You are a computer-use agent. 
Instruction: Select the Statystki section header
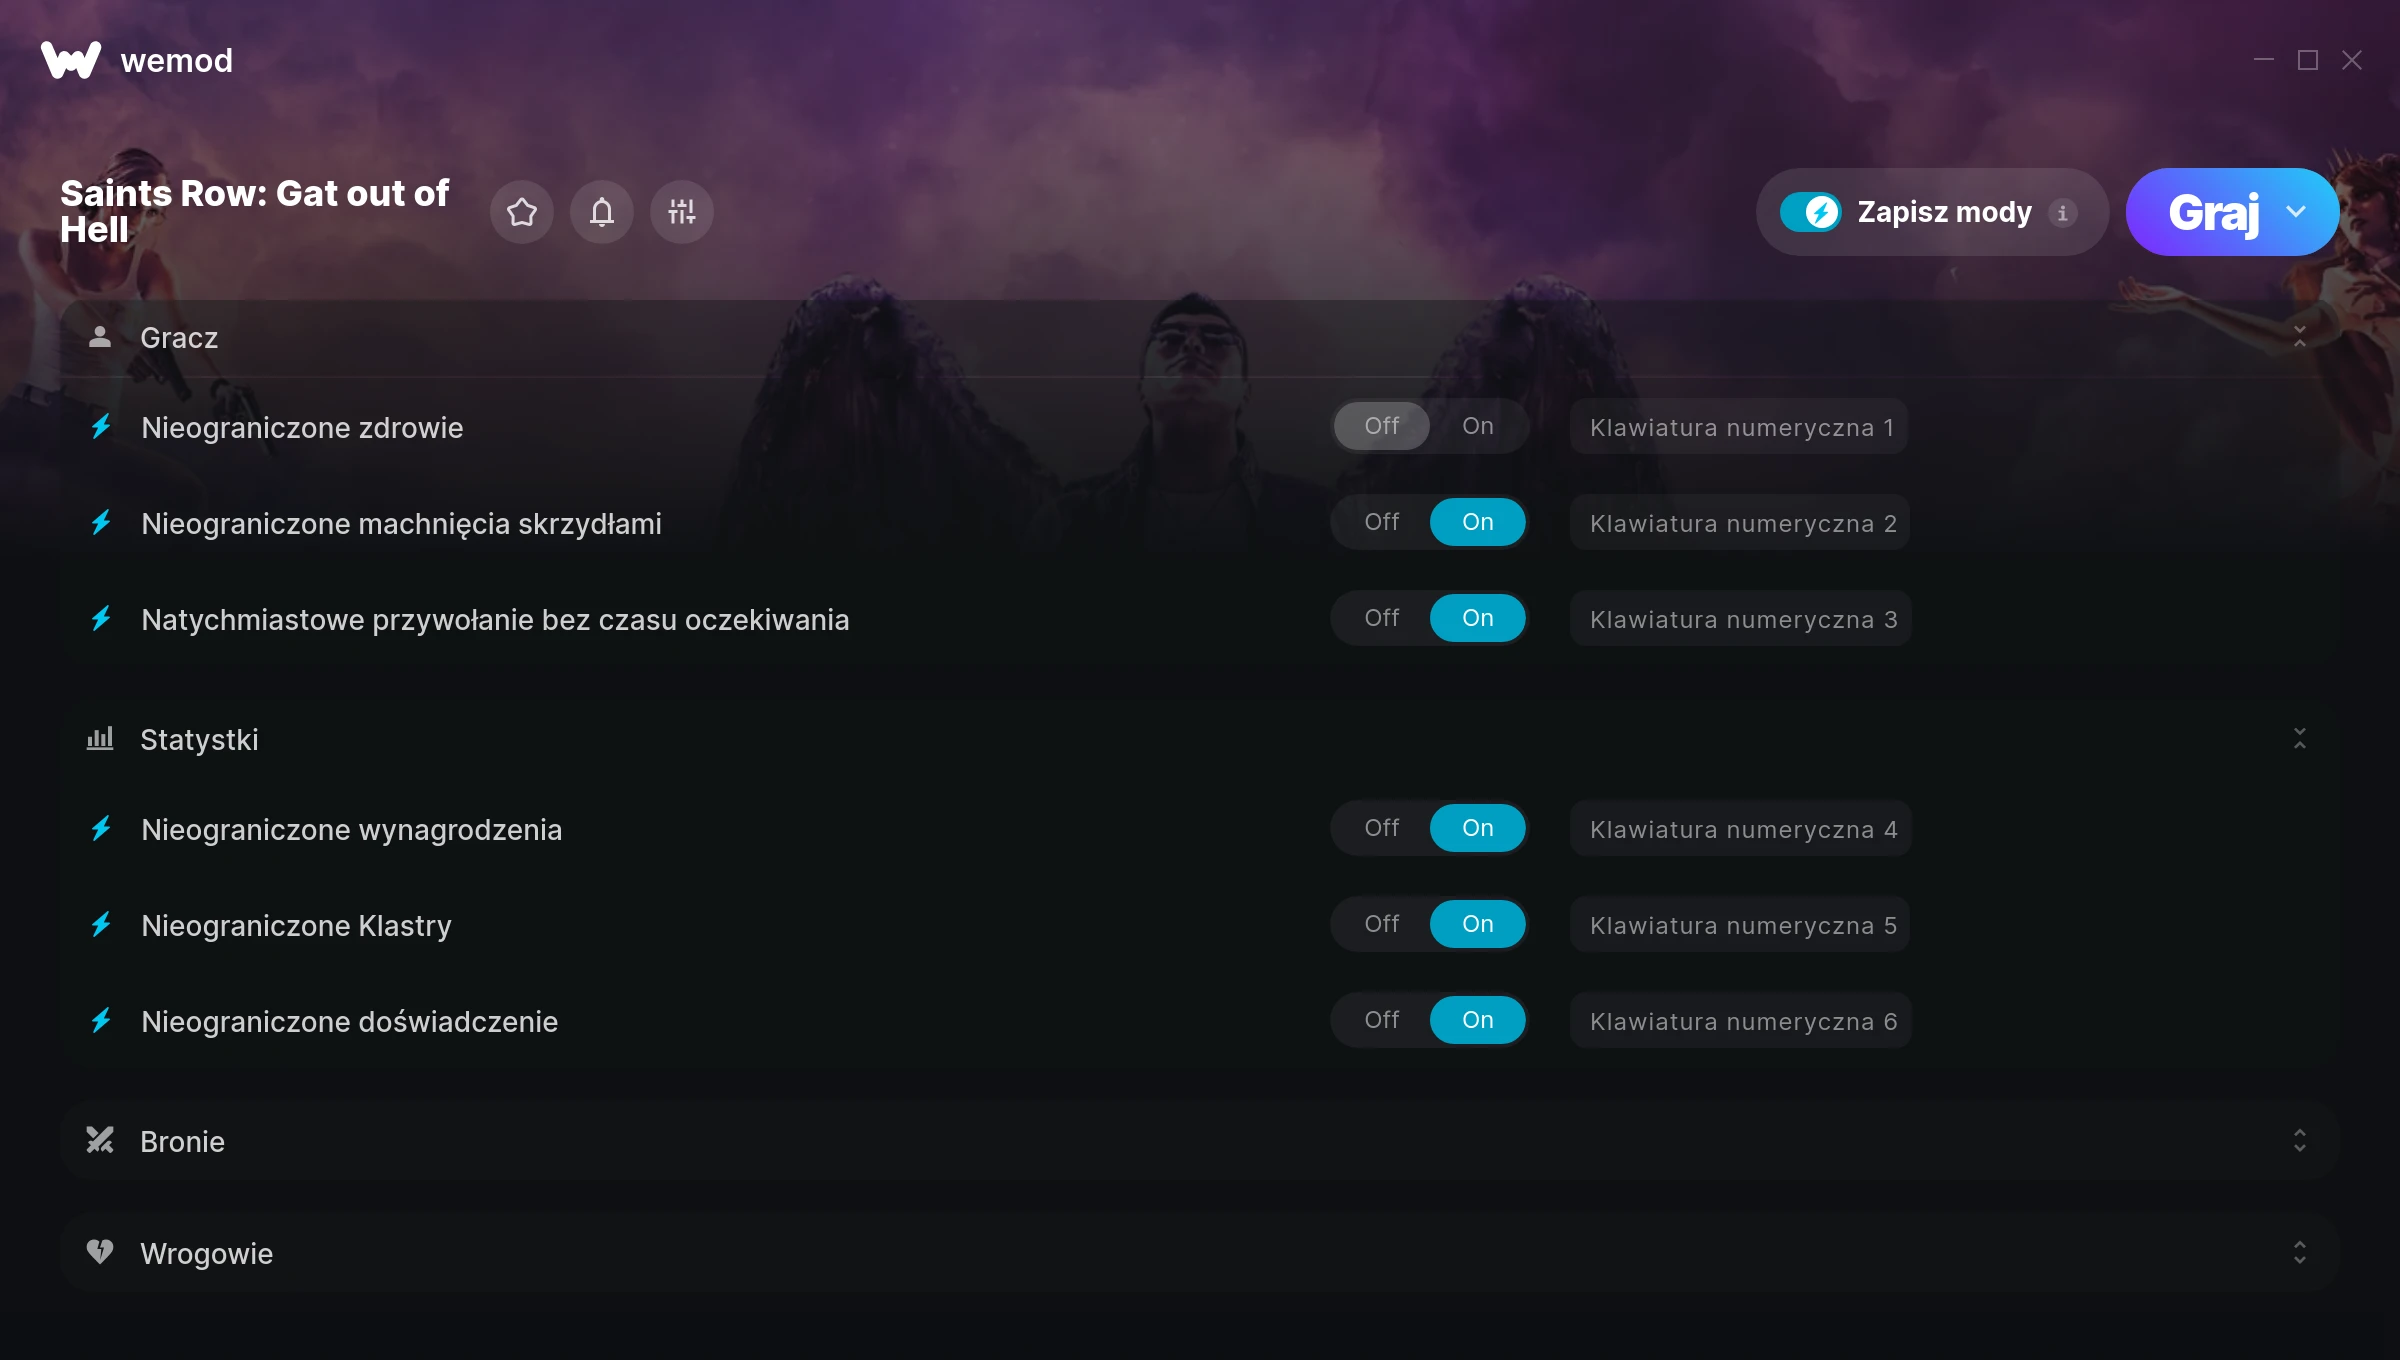(1200, 739)
